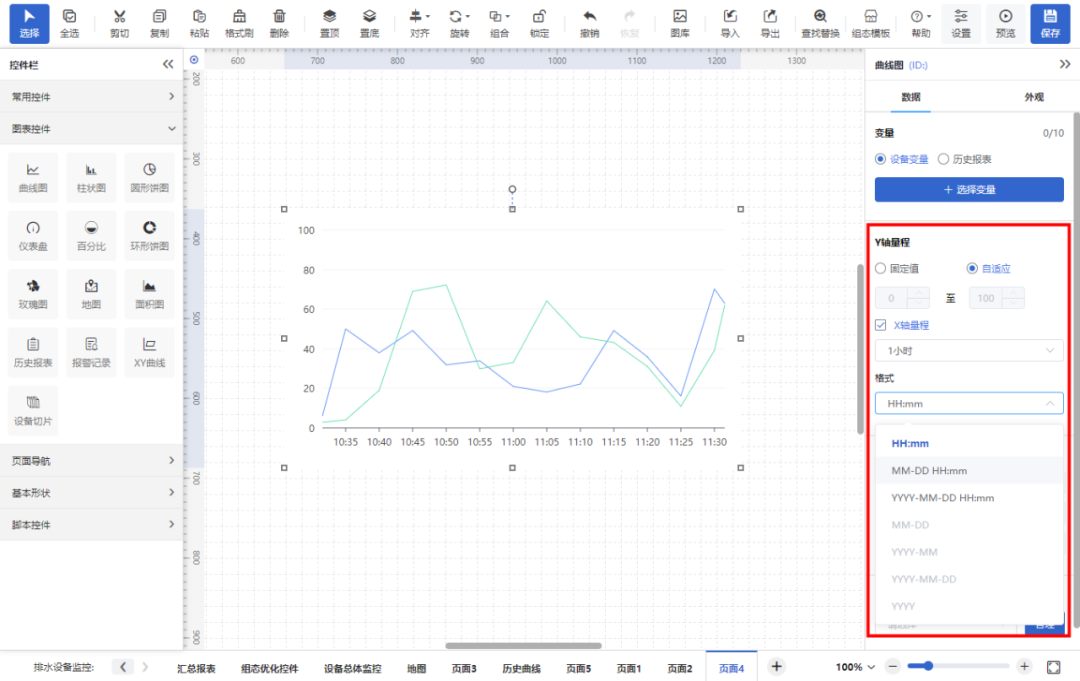
Task: Open the 1小时 X-axis range dropdown
Action: pos(969,350)
